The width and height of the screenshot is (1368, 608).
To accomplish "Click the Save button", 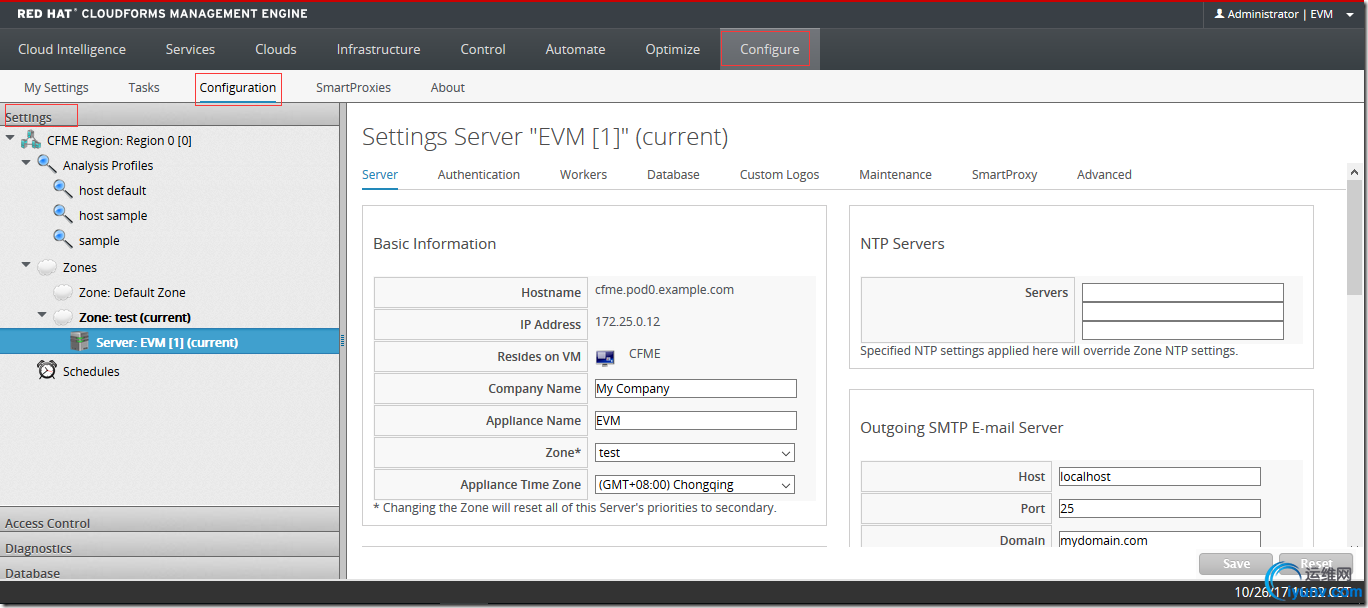I will pyautogui.click(x=1235, y=564).
